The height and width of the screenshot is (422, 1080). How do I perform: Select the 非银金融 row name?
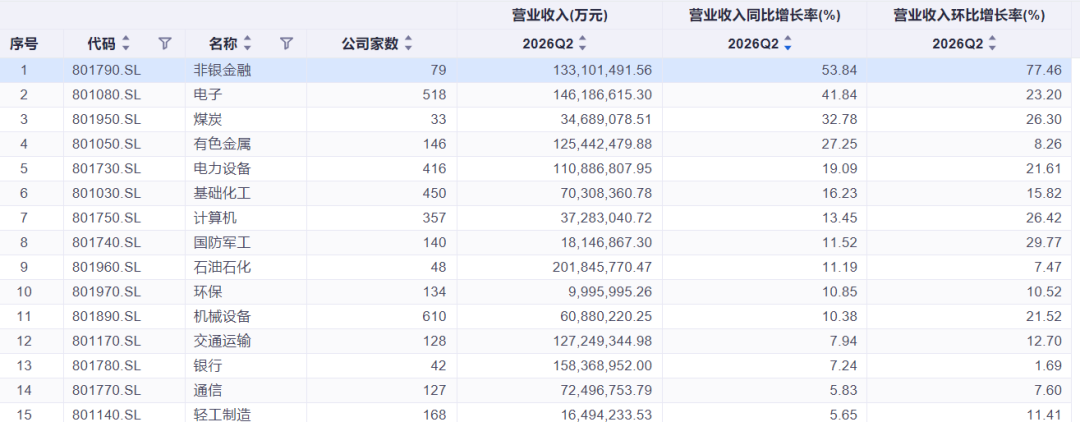point(222,70)
